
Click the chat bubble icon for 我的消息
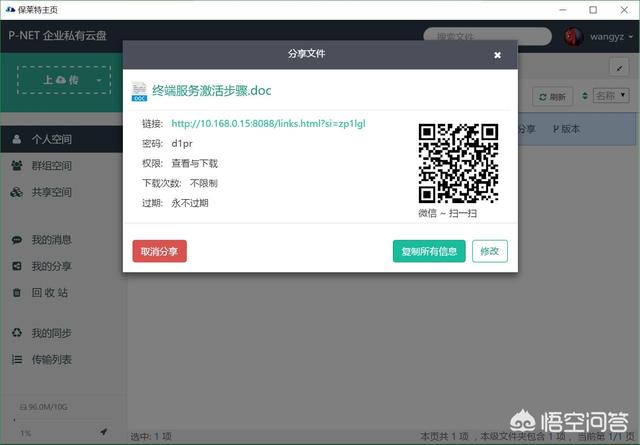[17, 240]
